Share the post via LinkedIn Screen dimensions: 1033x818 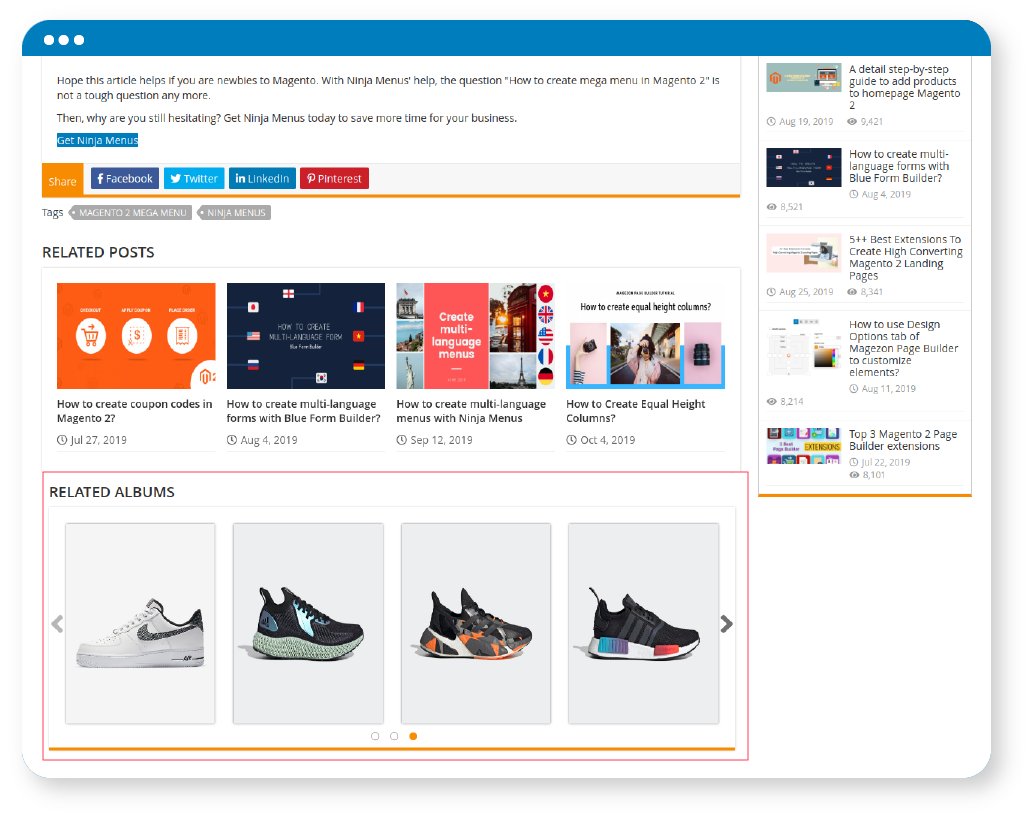tap(261, 178)
